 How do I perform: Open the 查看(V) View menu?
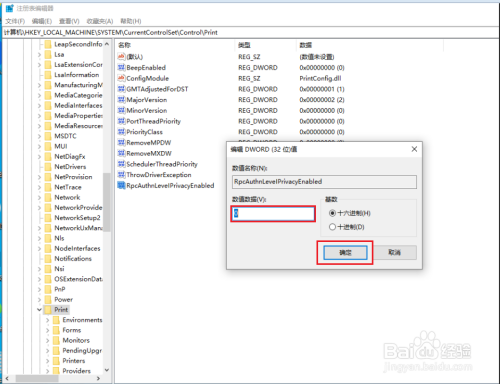(x=69, y=21)
